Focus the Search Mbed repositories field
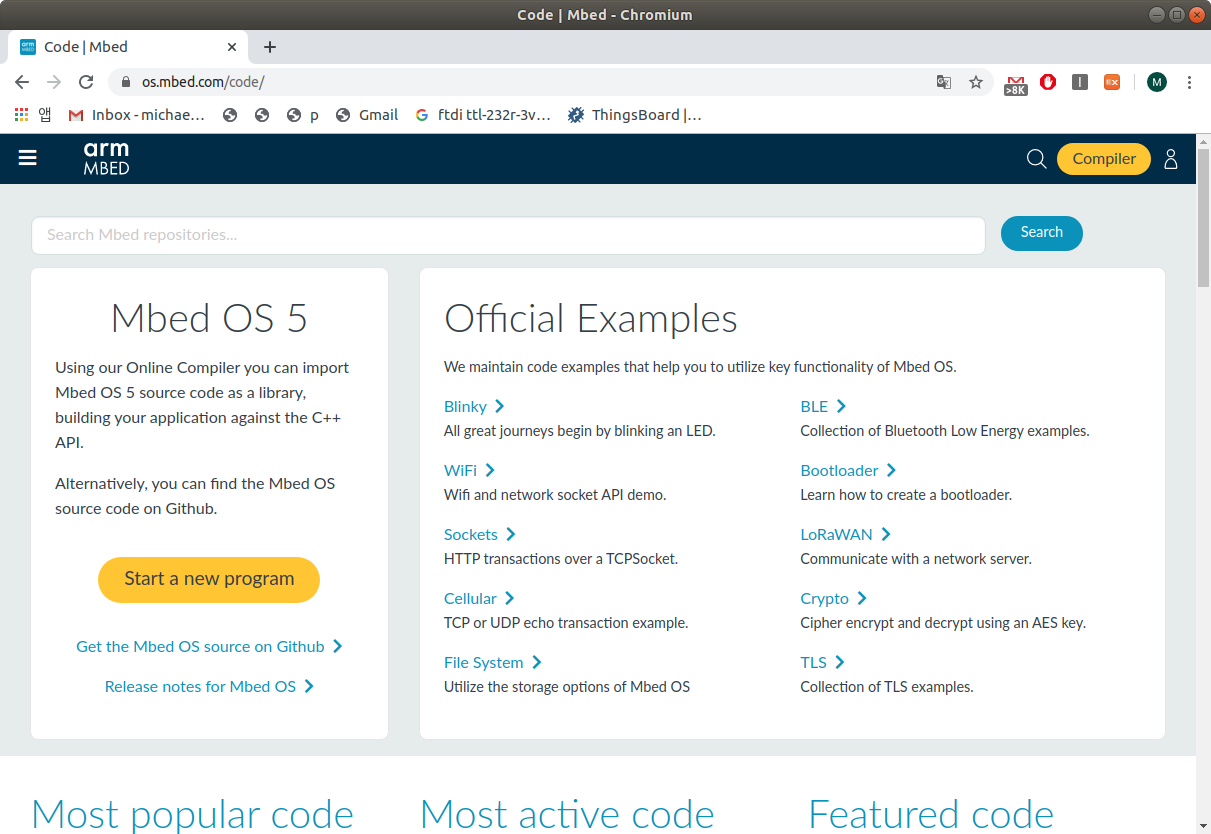Viewport: 1211px width, 834px height. coord(508,235)
